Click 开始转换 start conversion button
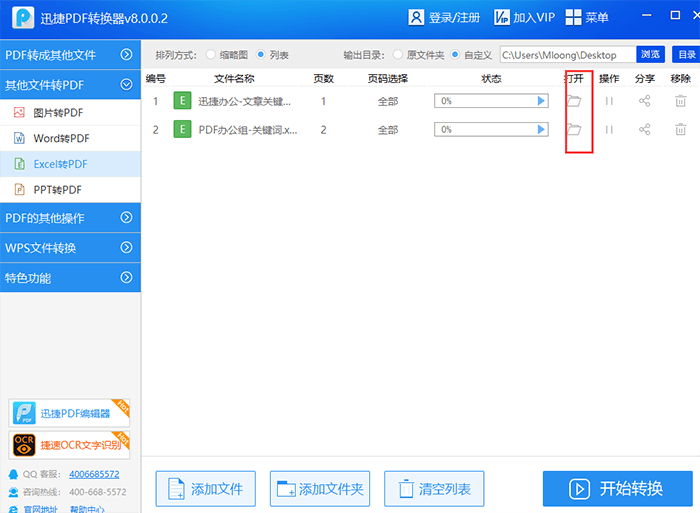 [x=618, y=488]
